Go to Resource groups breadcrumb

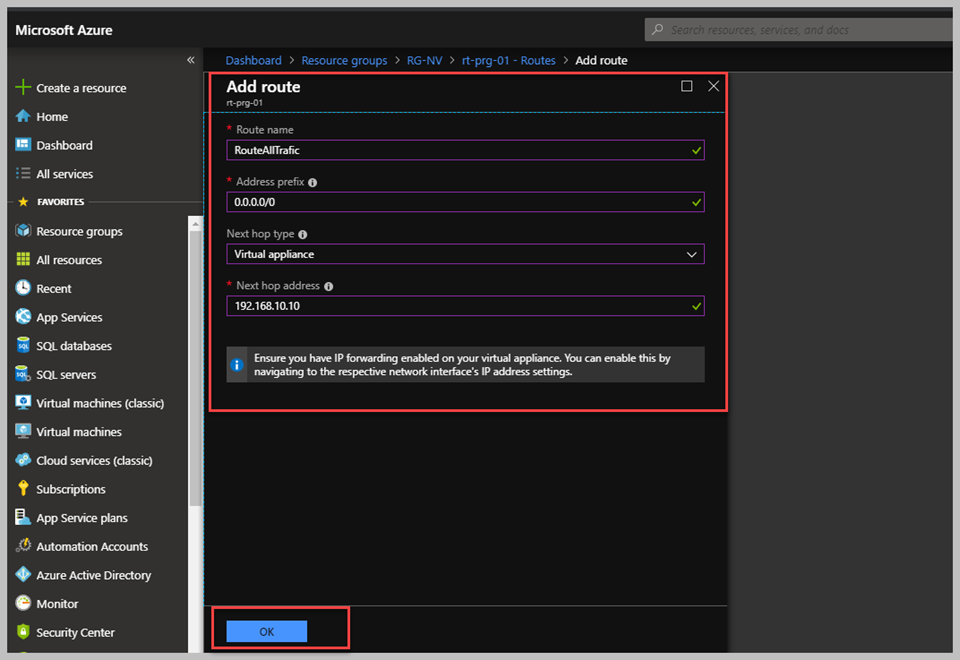[x=344, y=61]
